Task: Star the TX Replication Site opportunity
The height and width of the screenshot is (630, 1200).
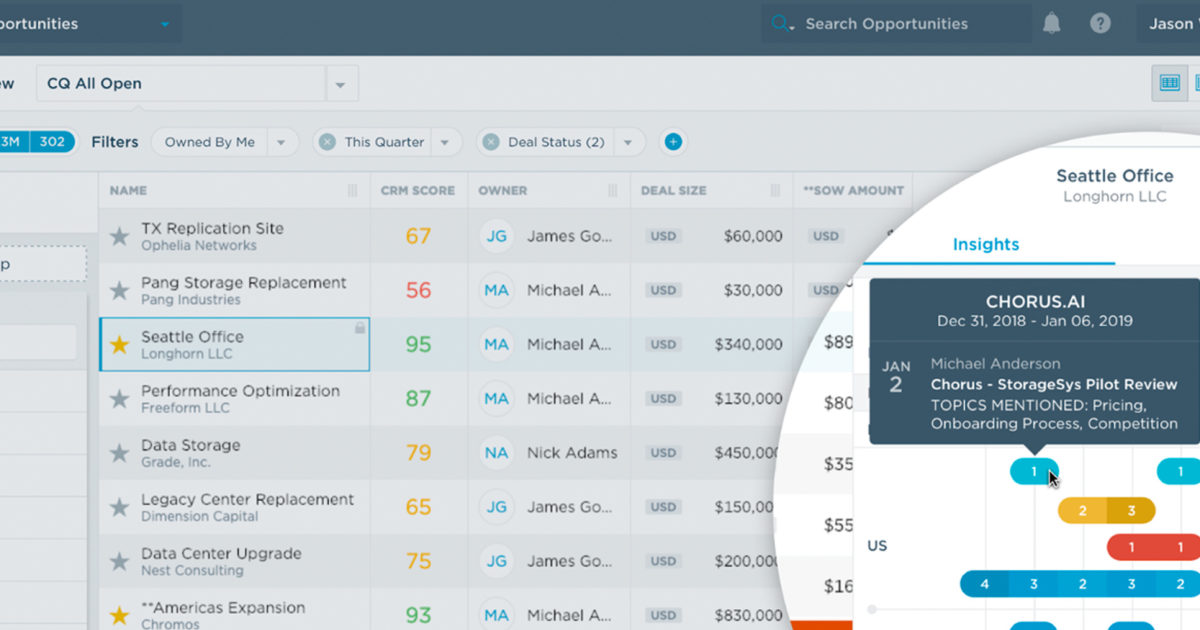Action: click(120, 237)
